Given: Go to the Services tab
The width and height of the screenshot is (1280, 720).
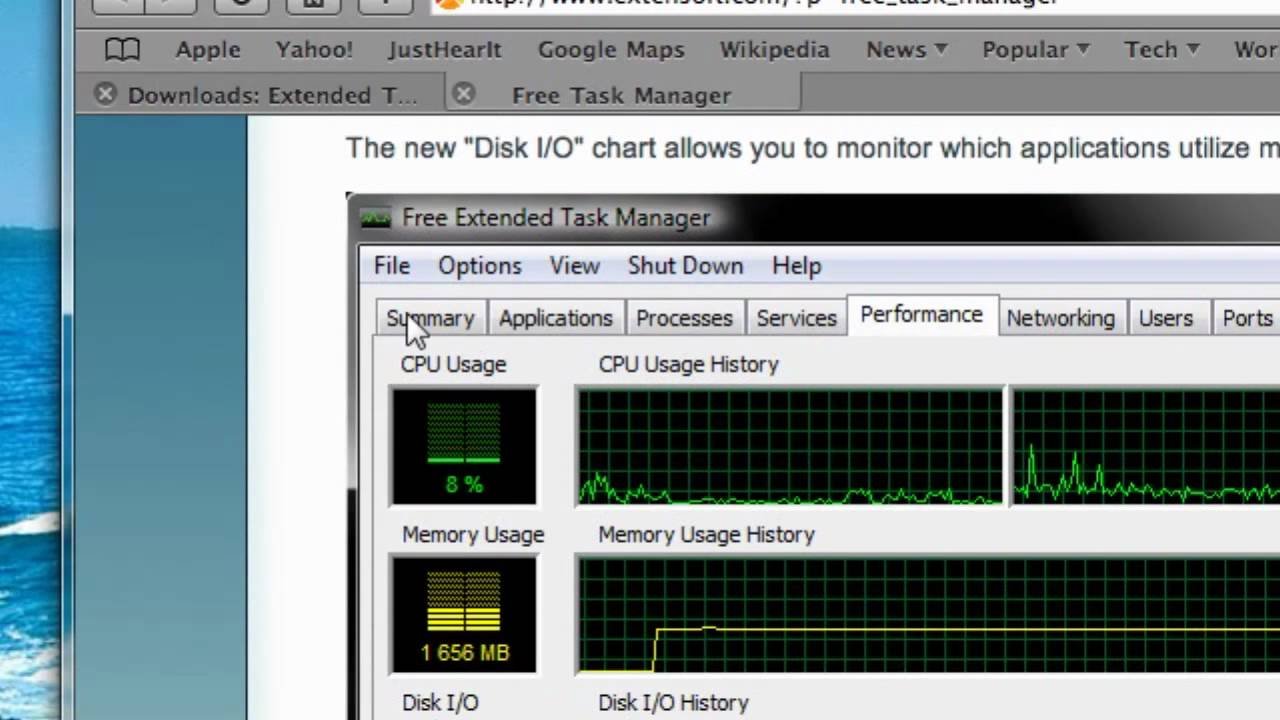Looking at the screenshot, I should tap(796, 318).
